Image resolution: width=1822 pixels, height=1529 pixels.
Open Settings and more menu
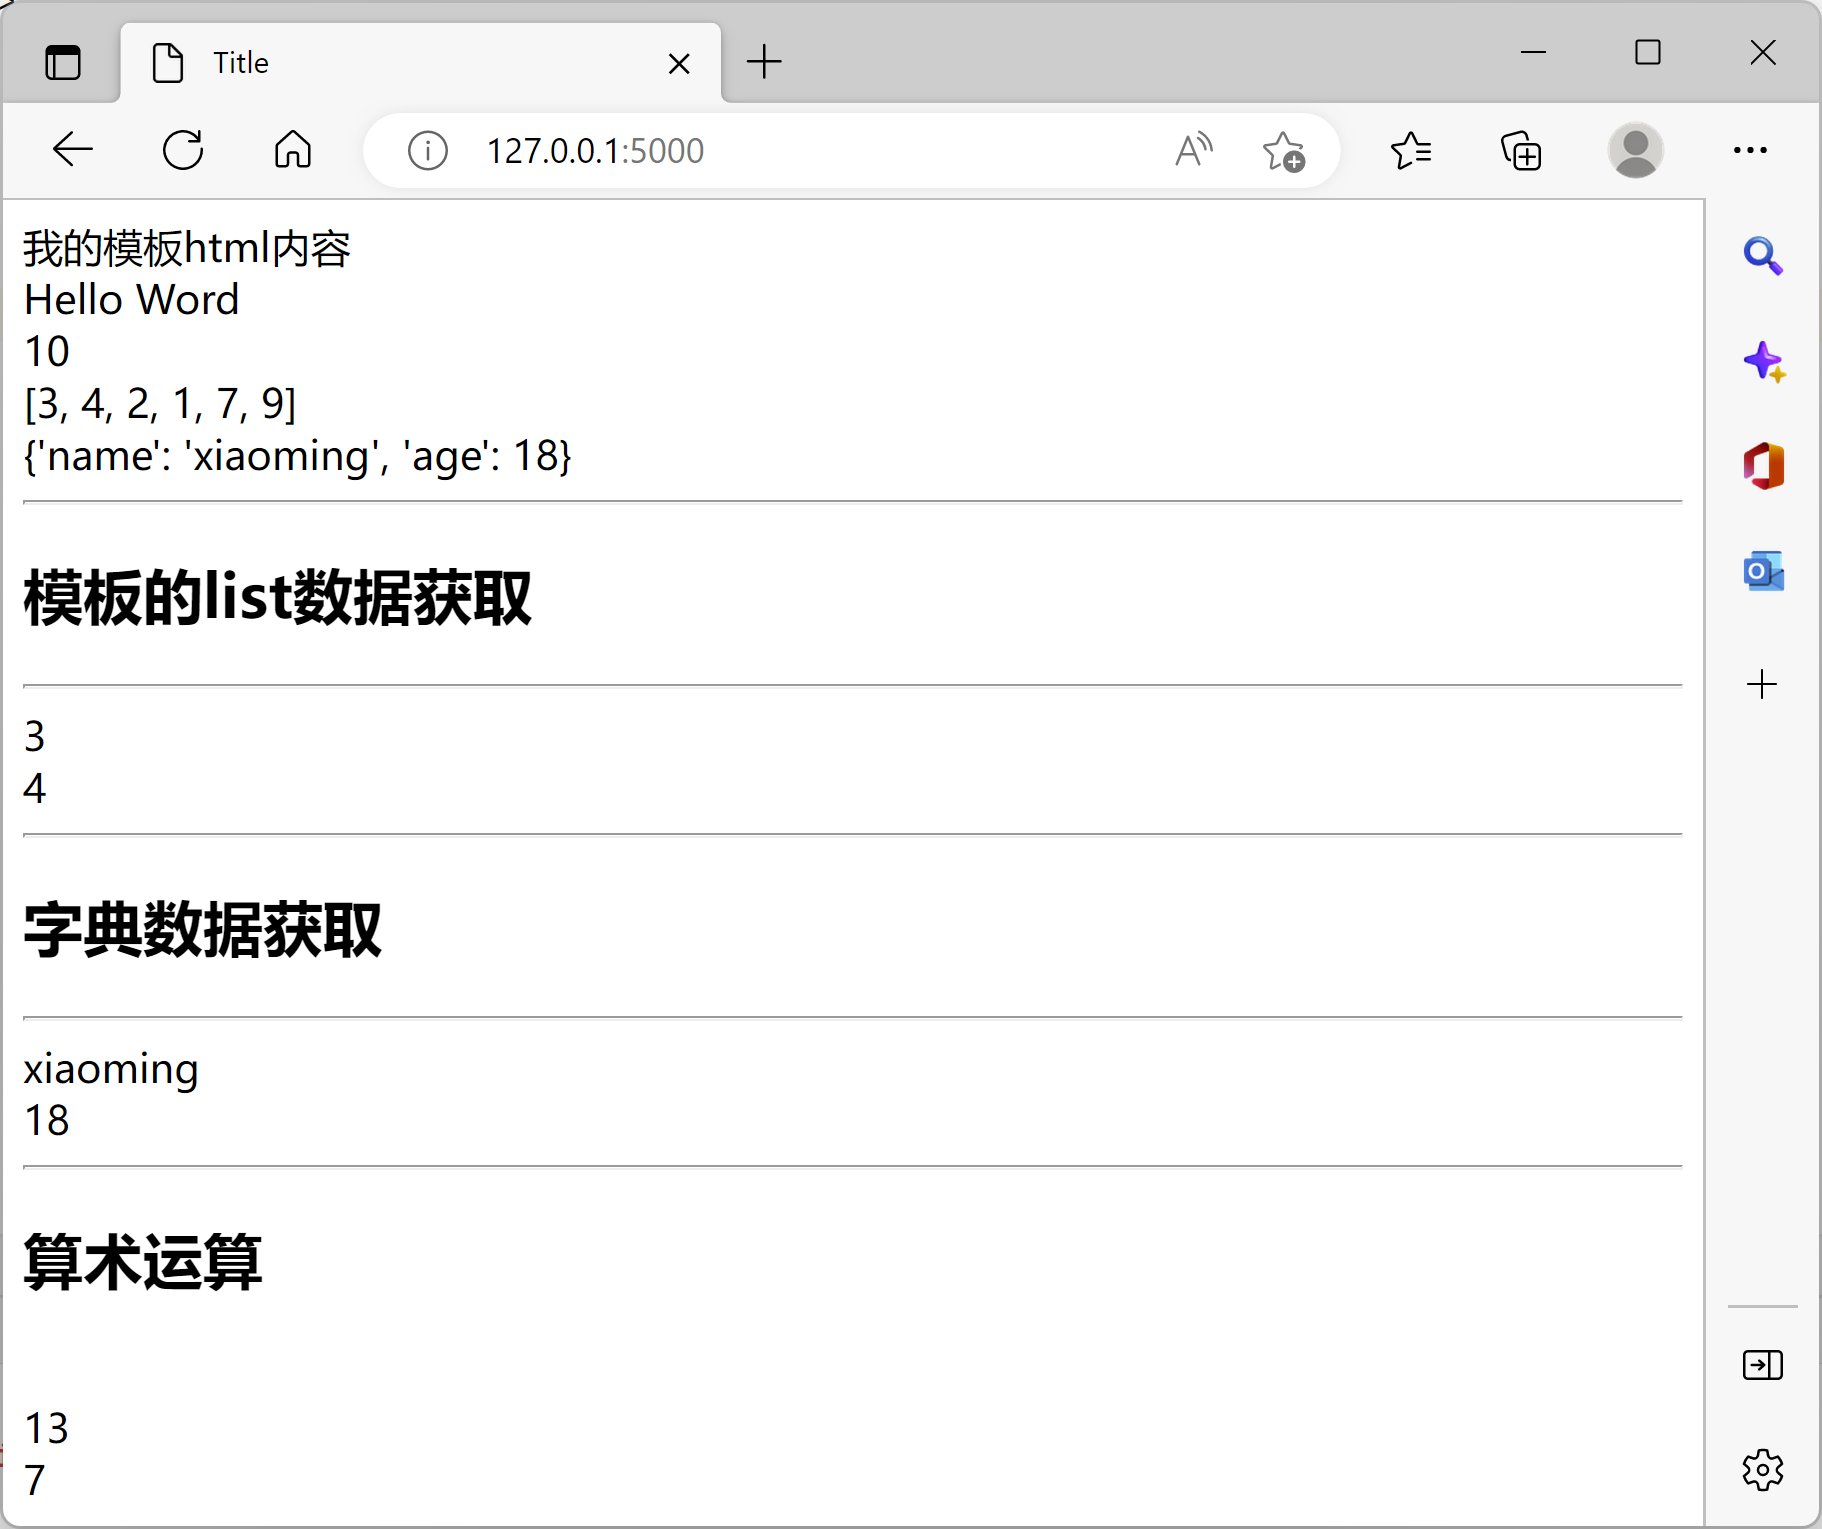pyautogui.click(x=1750, y=151)
